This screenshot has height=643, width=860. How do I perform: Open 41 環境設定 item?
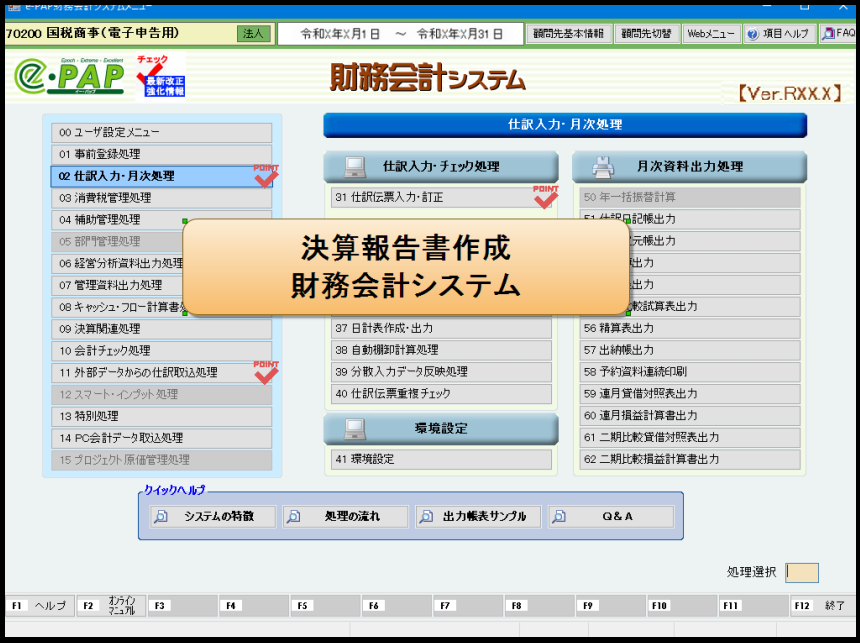tap(440, 460)
